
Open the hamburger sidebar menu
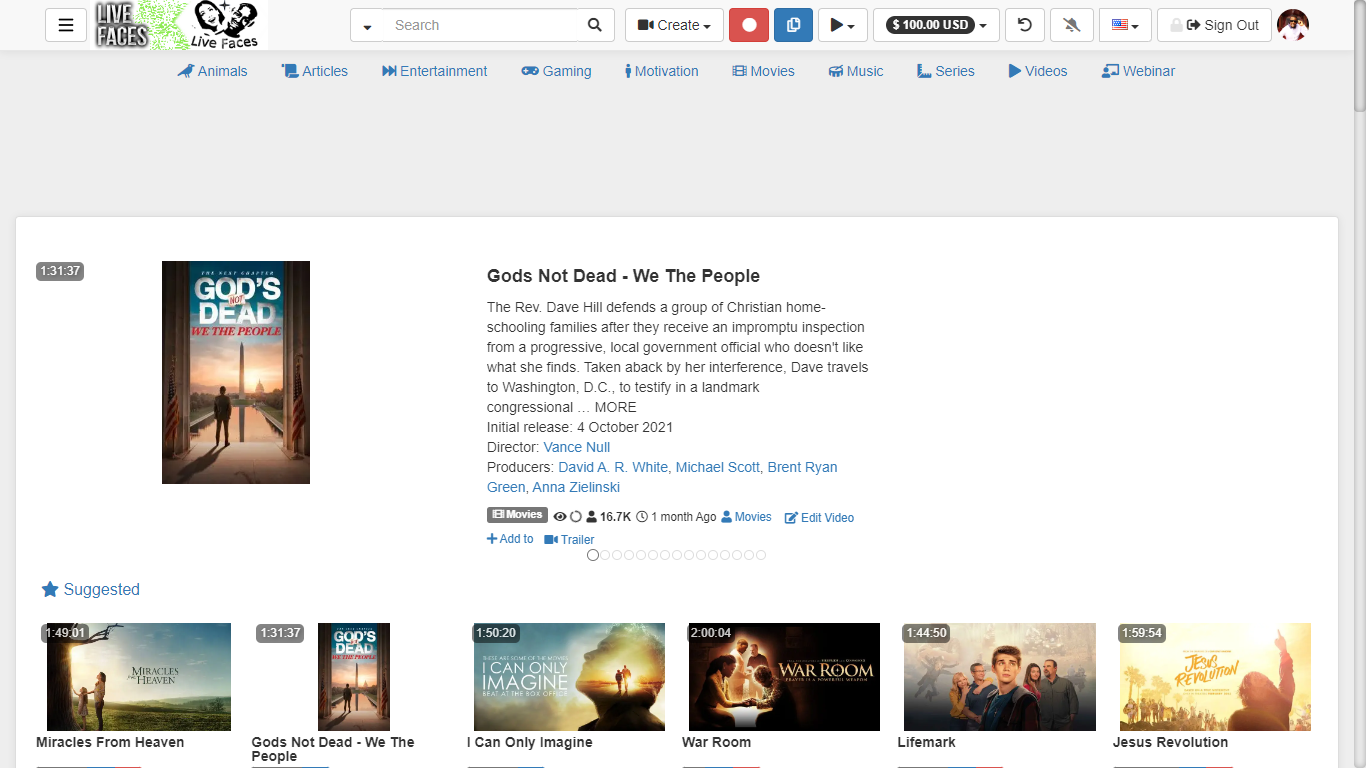pos(66,25)
